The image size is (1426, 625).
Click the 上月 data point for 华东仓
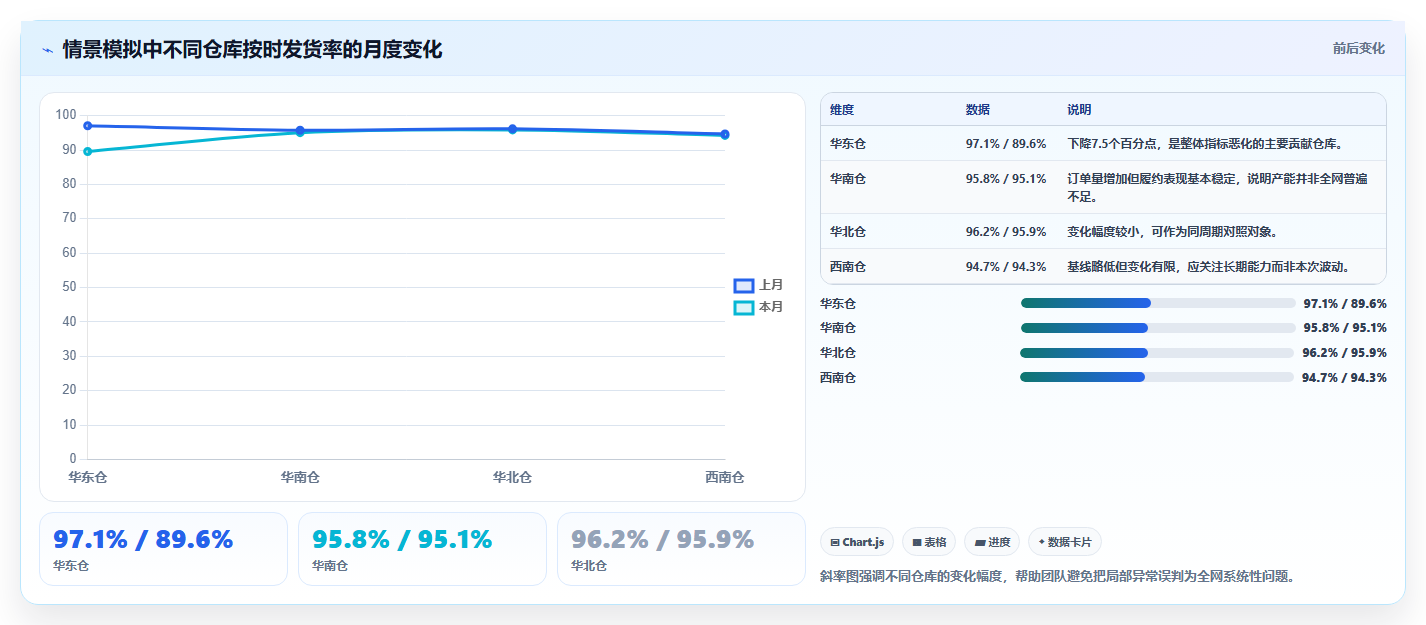coord(88,126)
